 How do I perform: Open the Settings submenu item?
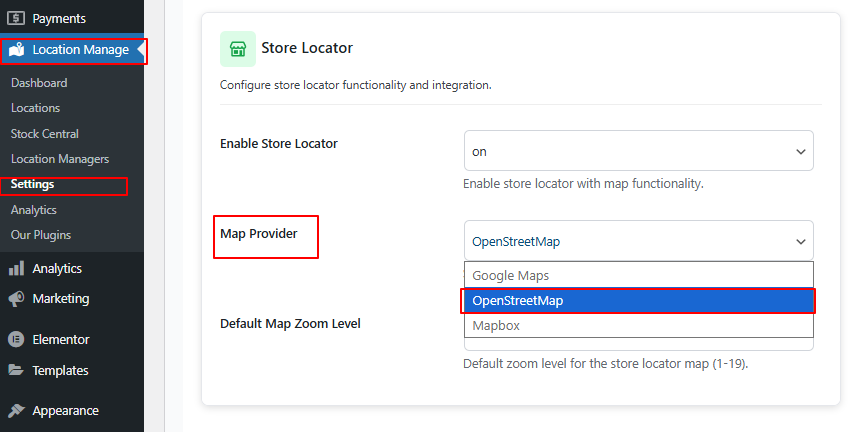coord(33,185)
